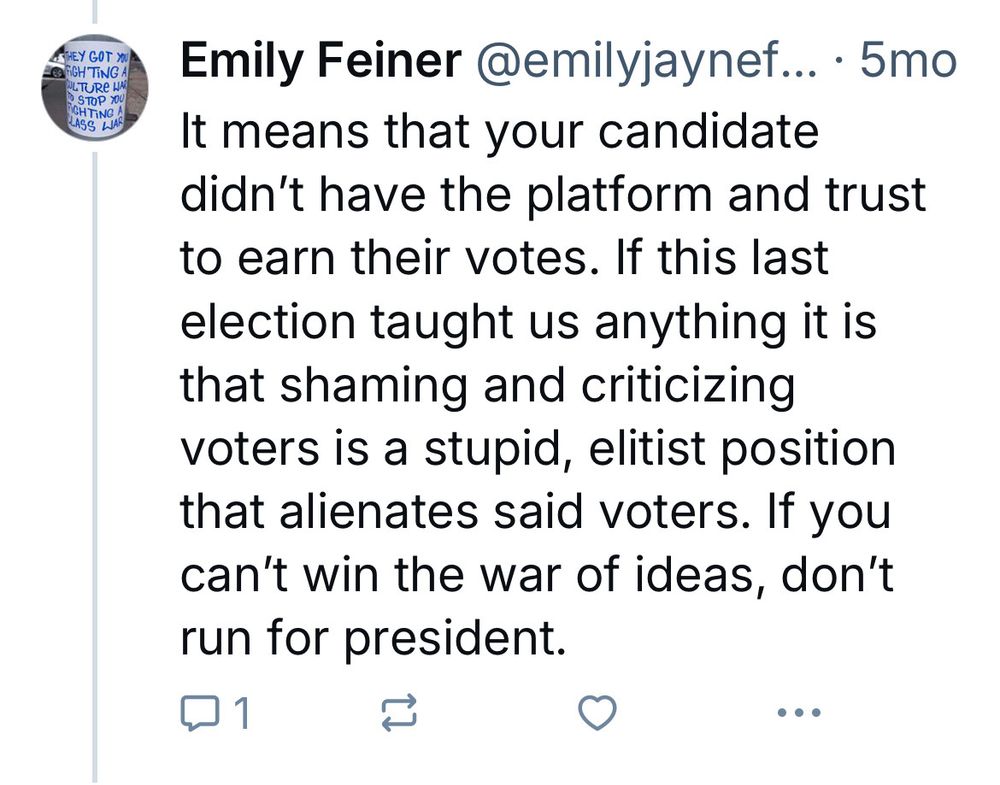Click the repost arrows icon
Image resolution: width=1000 pixels, height=785 pixels.
(x=399, y=712)
